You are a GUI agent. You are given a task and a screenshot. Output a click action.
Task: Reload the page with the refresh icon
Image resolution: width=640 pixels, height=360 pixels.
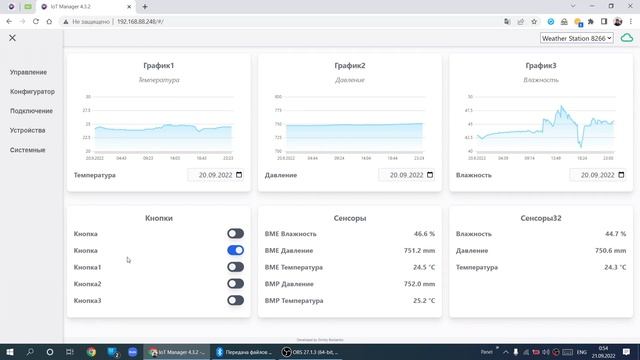tap(36, 22)
